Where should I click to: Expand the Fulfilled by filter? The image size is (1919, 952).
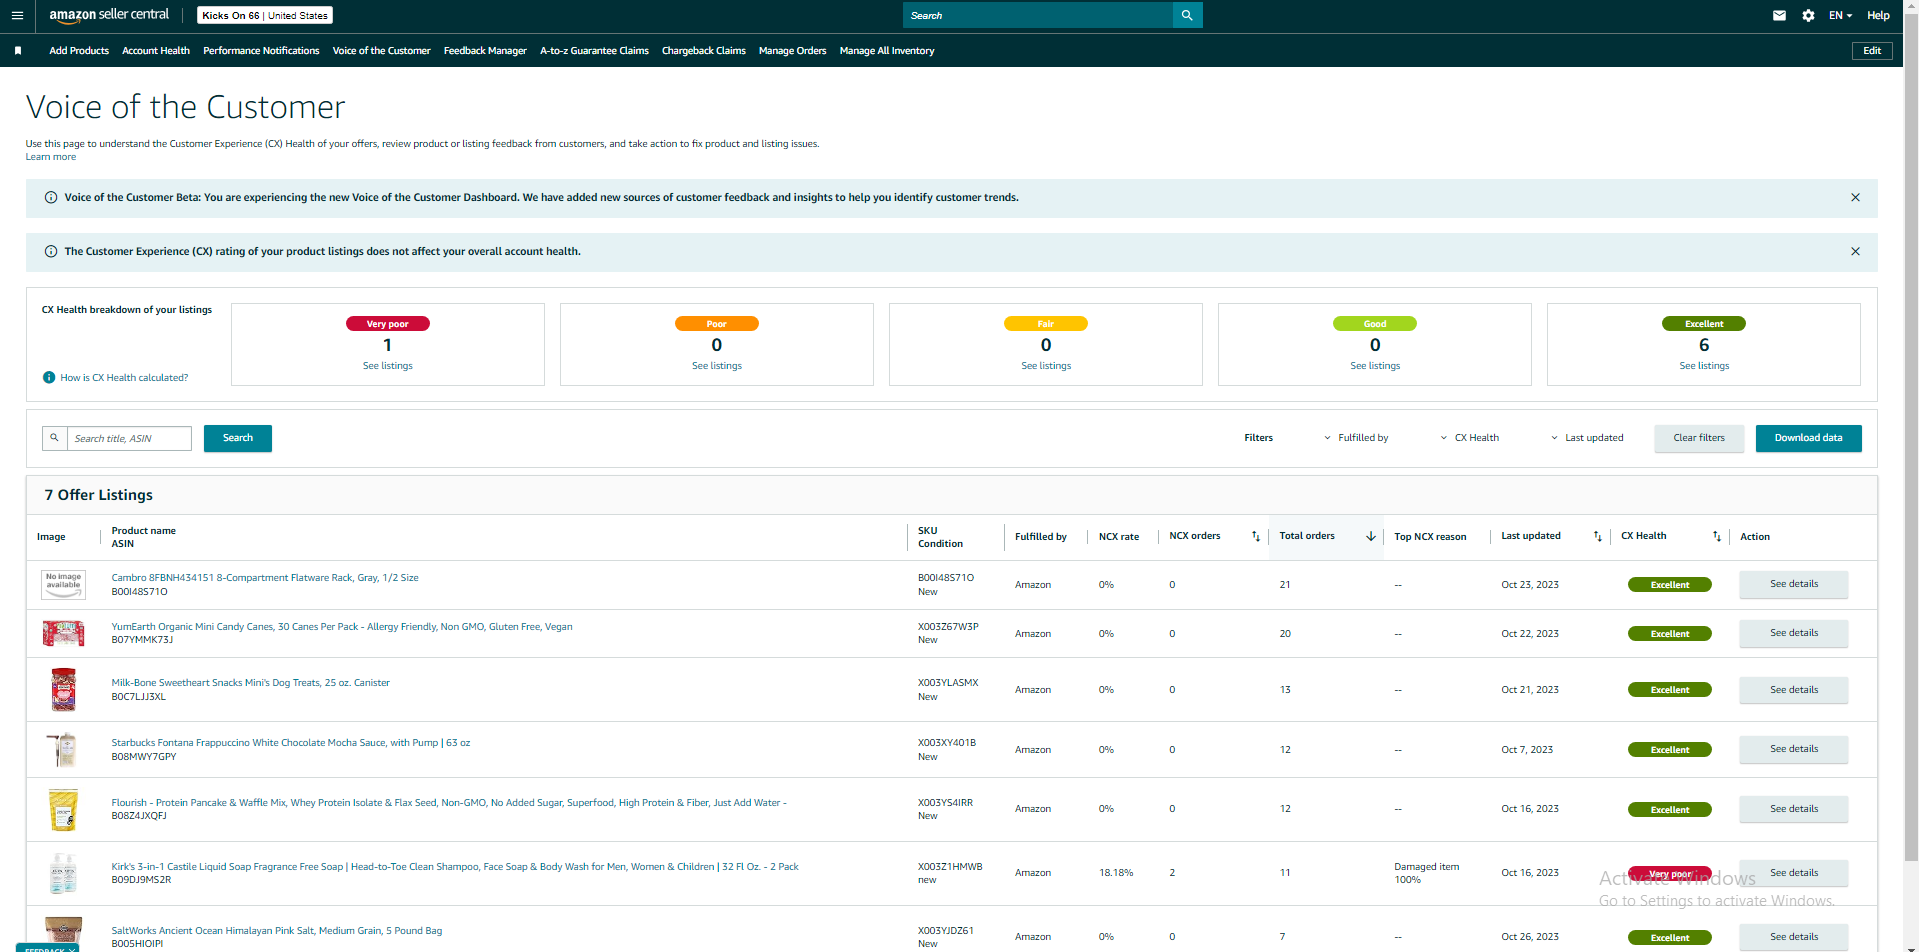coord(1356,438)
